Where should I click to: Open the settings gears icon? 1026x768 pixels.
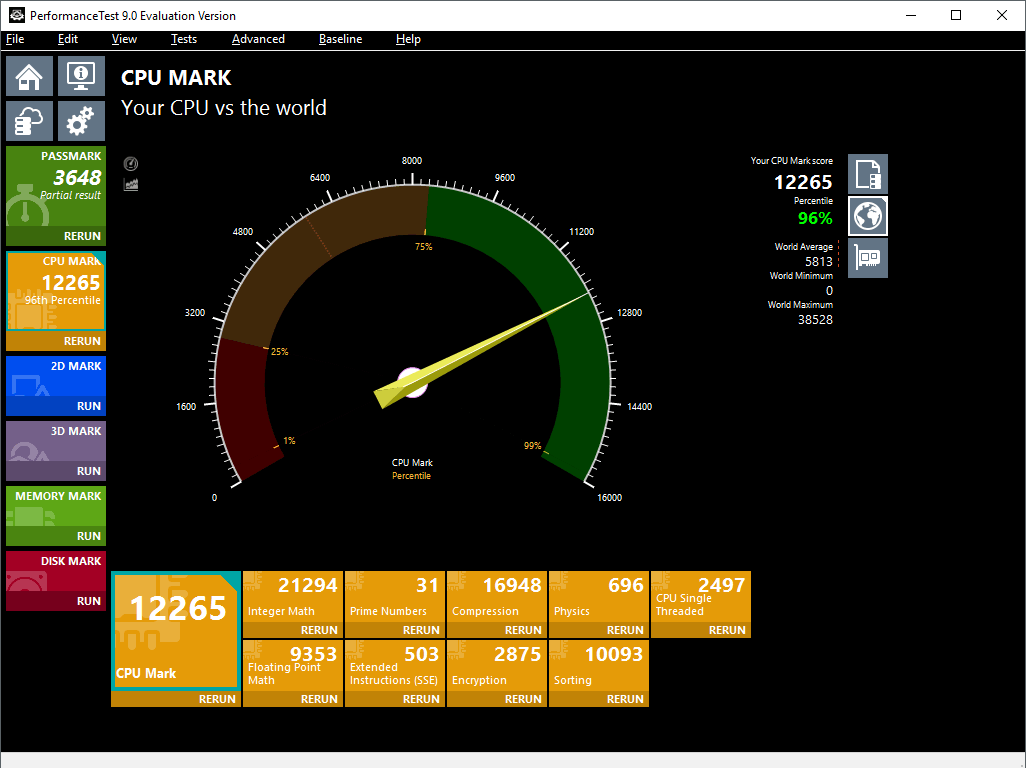81,121
